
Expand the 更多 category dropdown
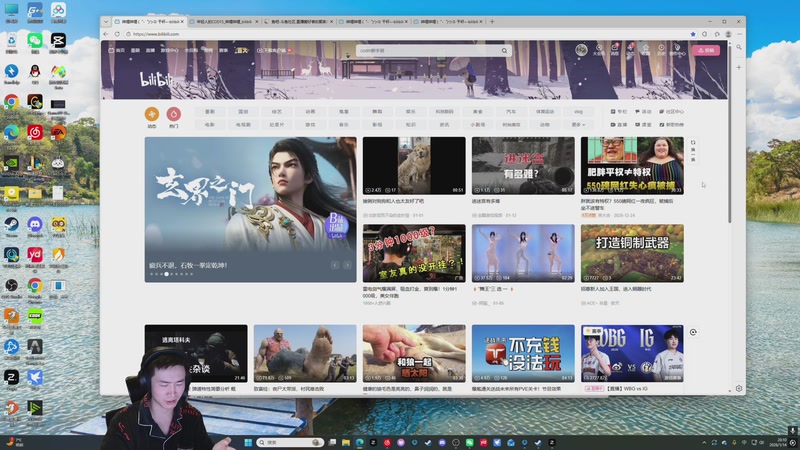click(x=578, y=124)
